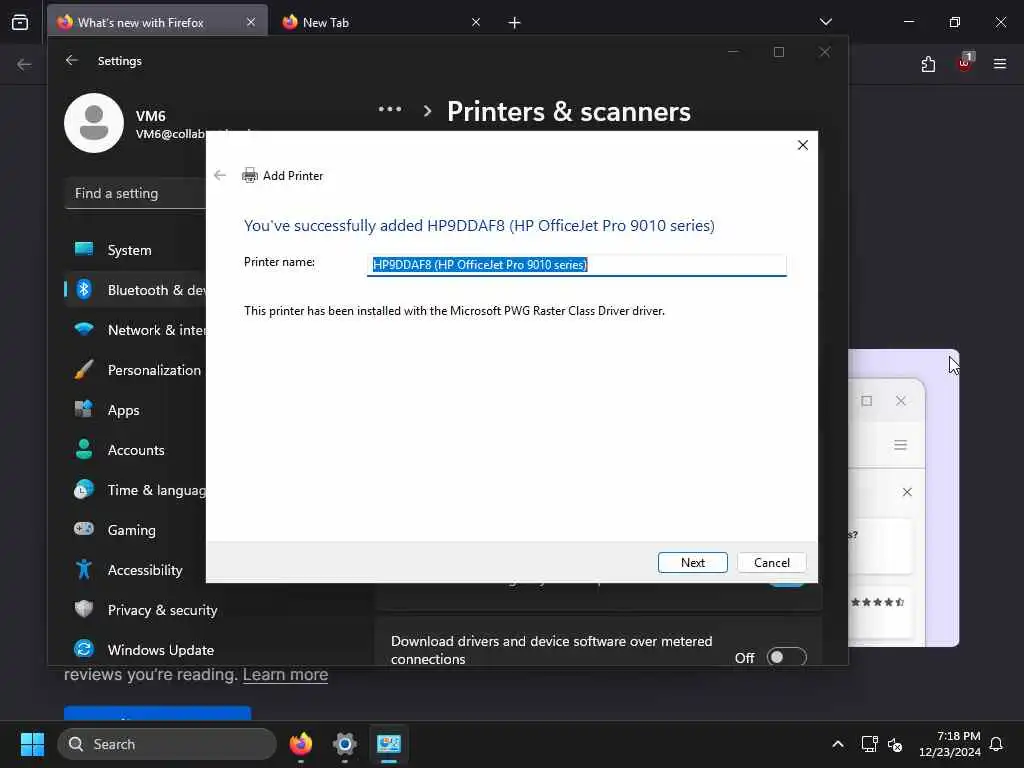
Task: Click the Network wifi icon in the sidebar
Action: (84, 329)
